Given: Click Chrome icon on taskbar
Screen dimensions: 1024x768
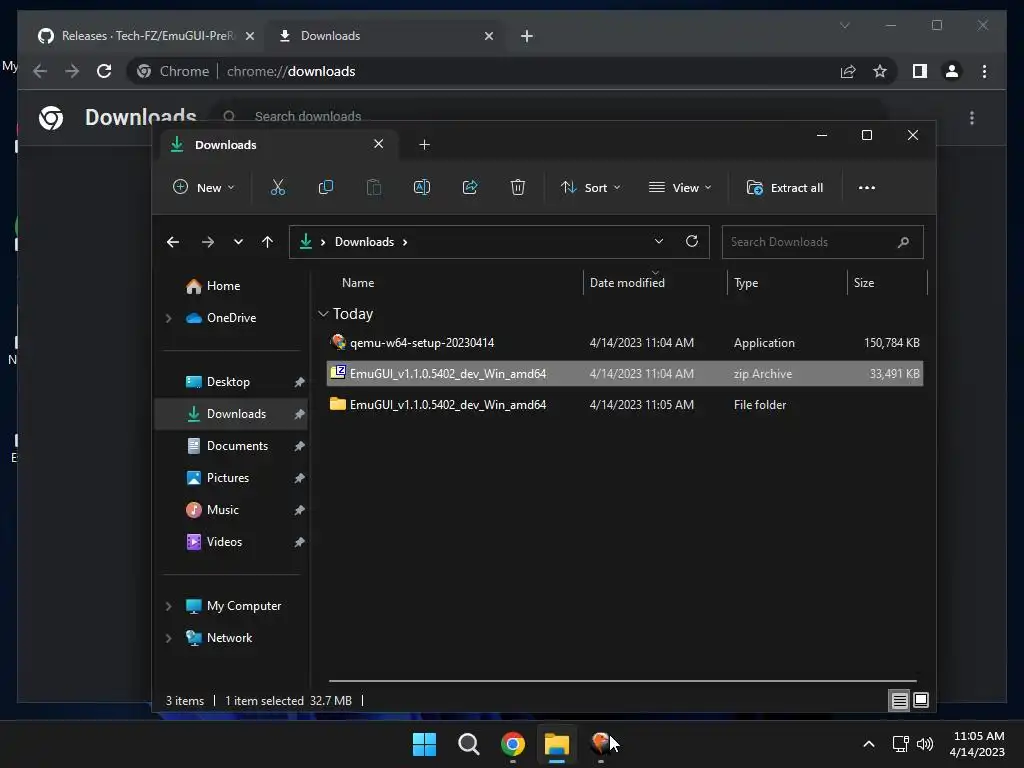Looking at the screenshot, I should (x=513, y=744).
